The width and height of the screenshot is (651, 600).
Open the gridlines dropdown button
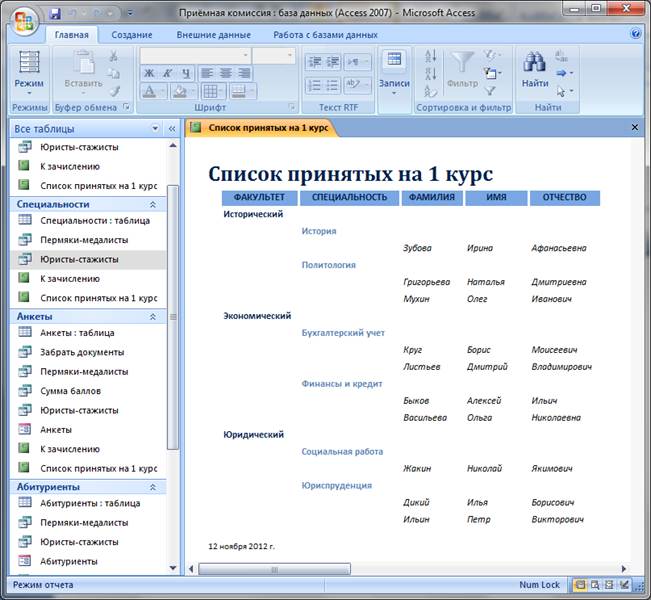click(213, 91)
